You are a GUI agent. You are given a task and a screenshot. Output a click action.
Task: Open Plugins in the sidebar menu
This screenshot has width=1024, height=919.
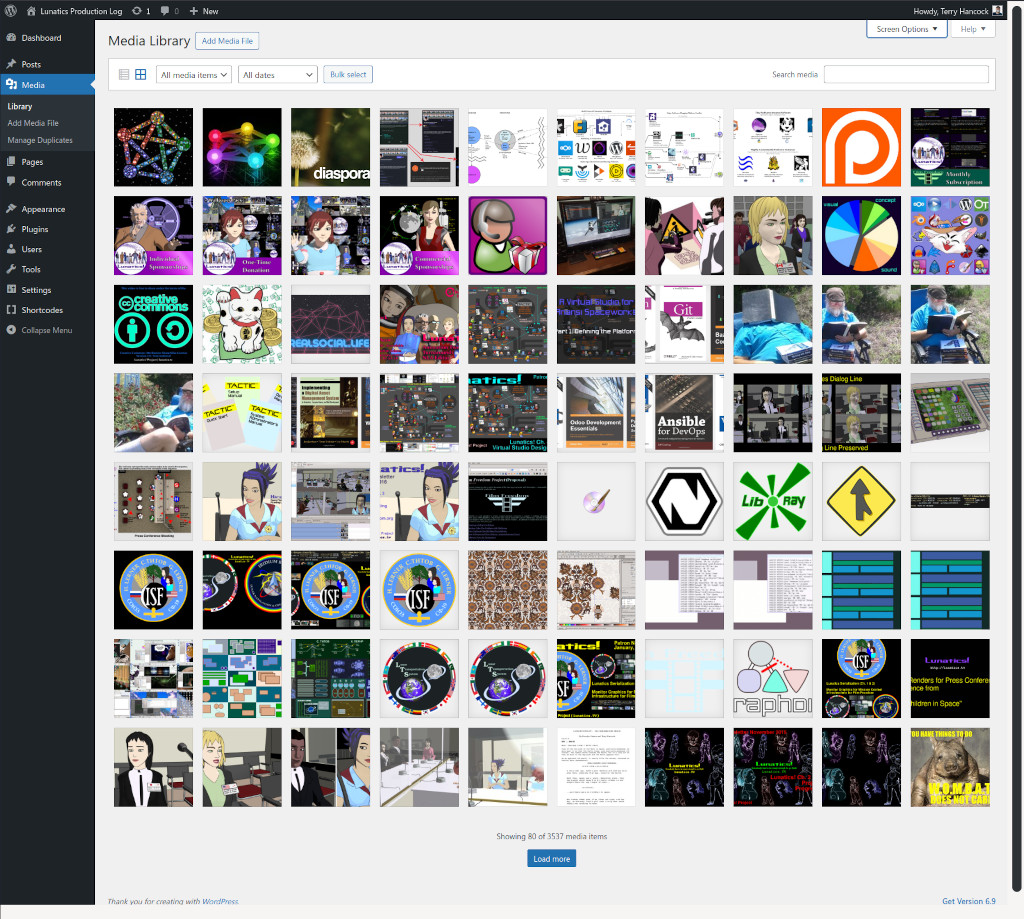pyautogui.click(x=35, y=229)
